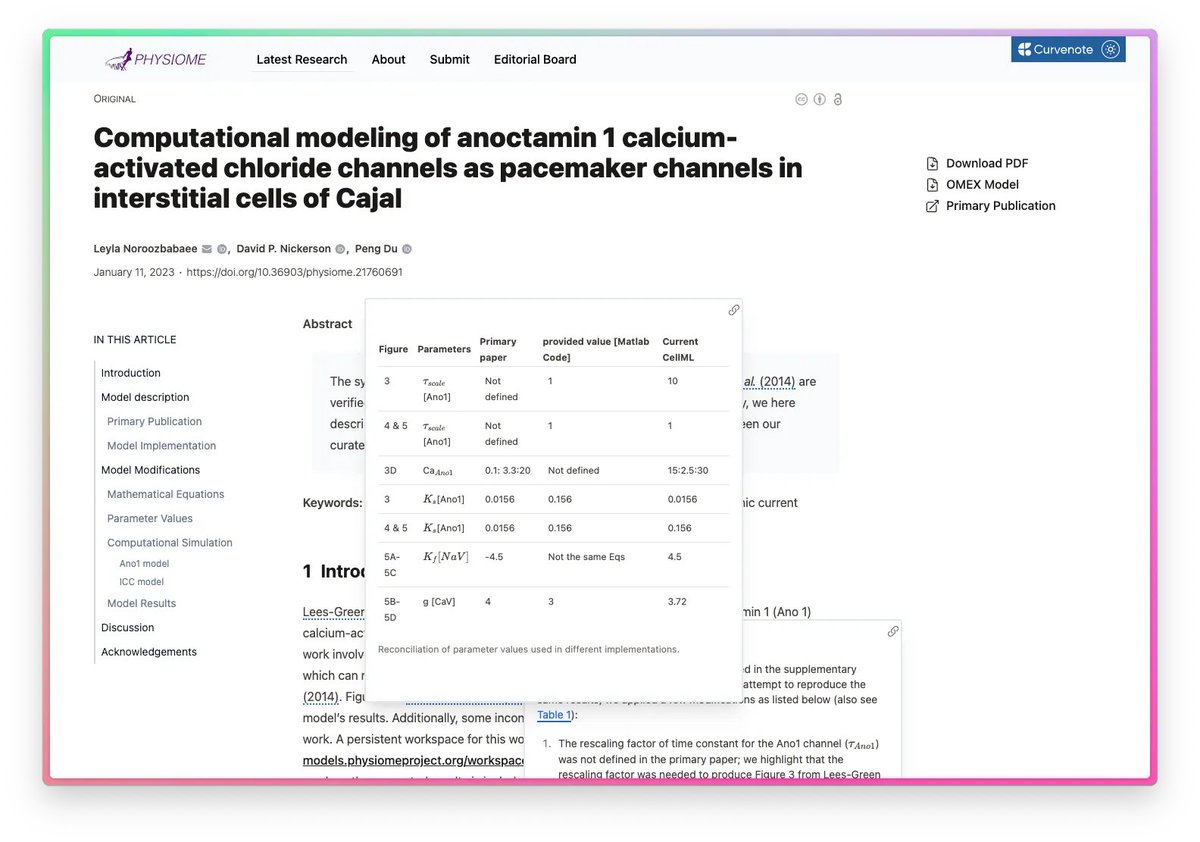Click the Creative Commons license icon
This screenshot has height=842, width=1200.
(801, 99)
